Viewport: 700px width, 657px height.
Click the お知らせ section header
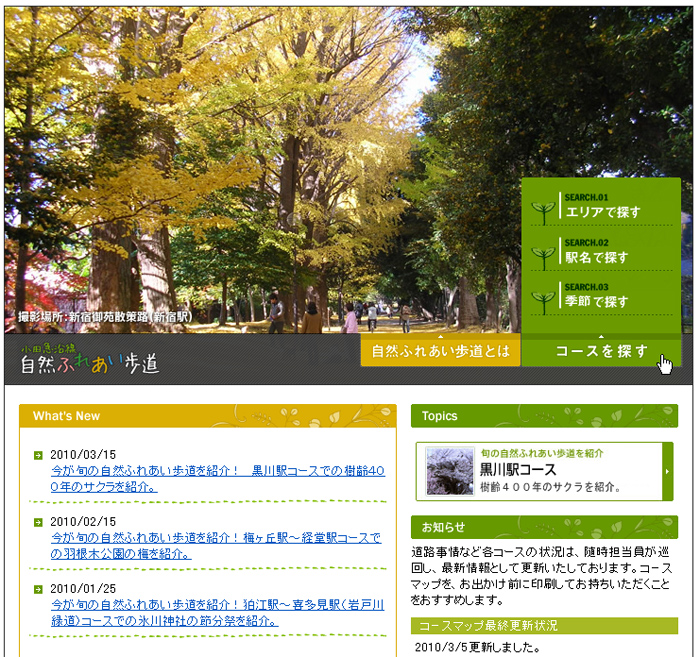pyautogui.click(x=544, y=527)
